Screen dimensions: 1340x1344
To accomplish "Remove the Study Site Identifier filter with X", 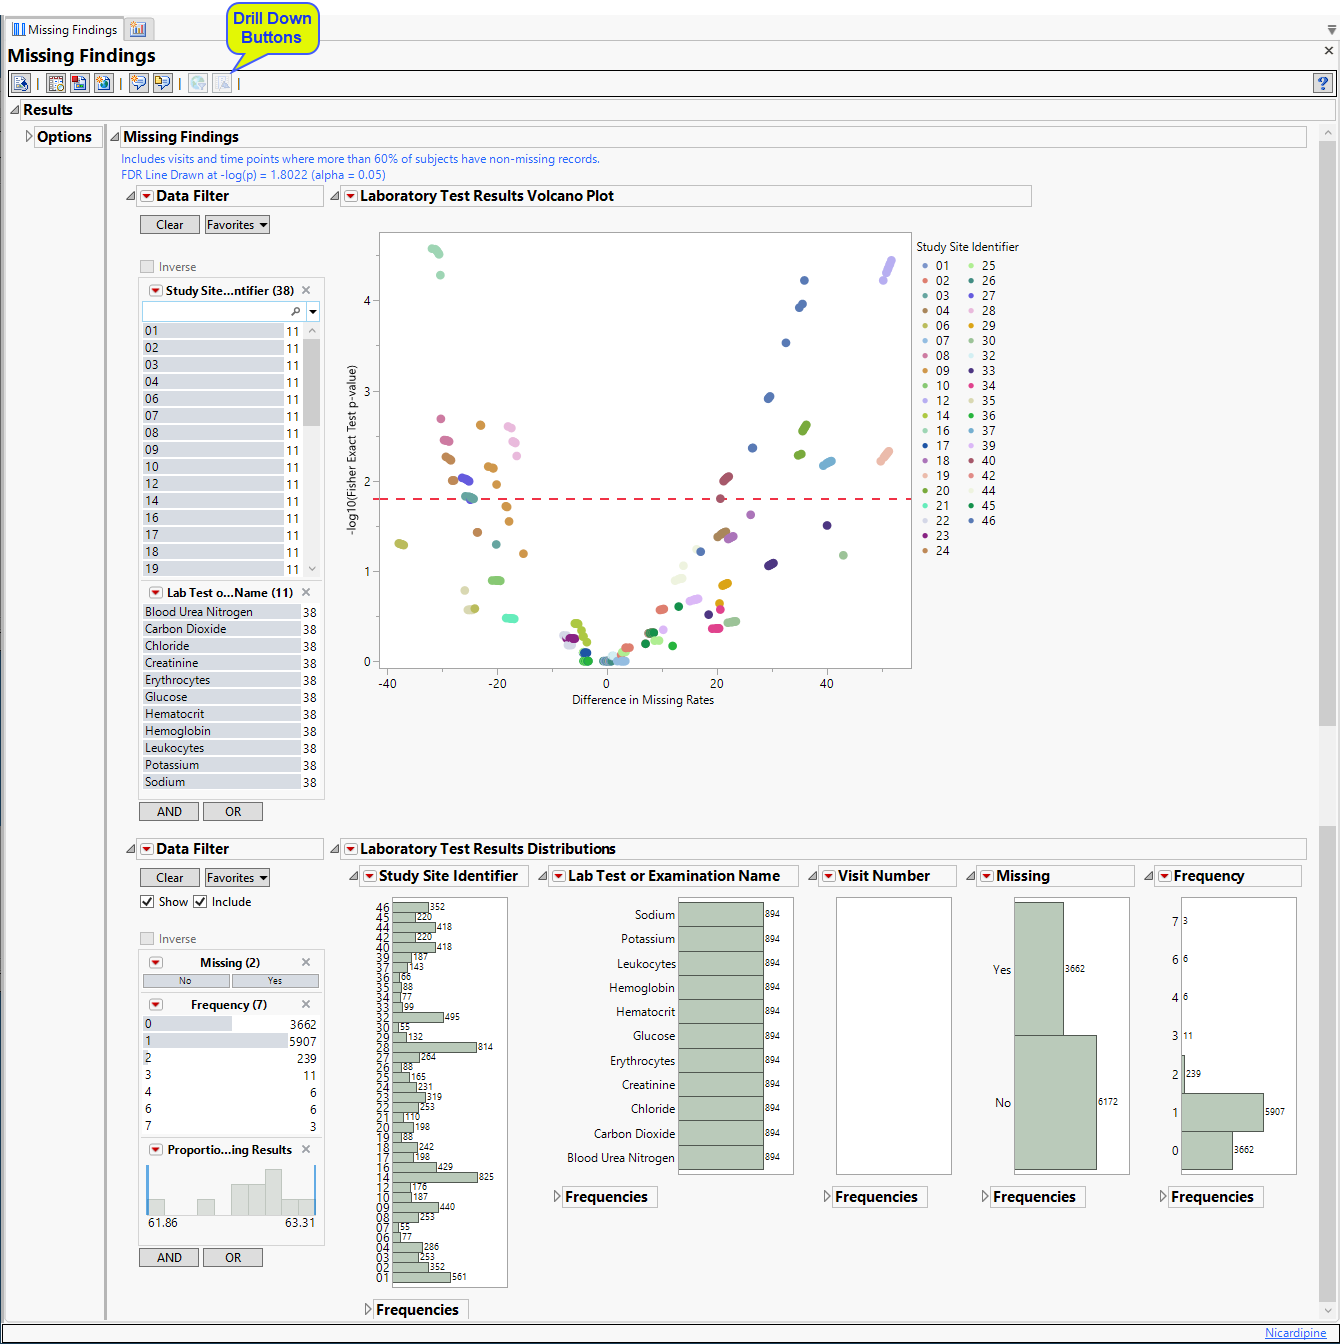I will pyautogui.click(x=307, y=291).
